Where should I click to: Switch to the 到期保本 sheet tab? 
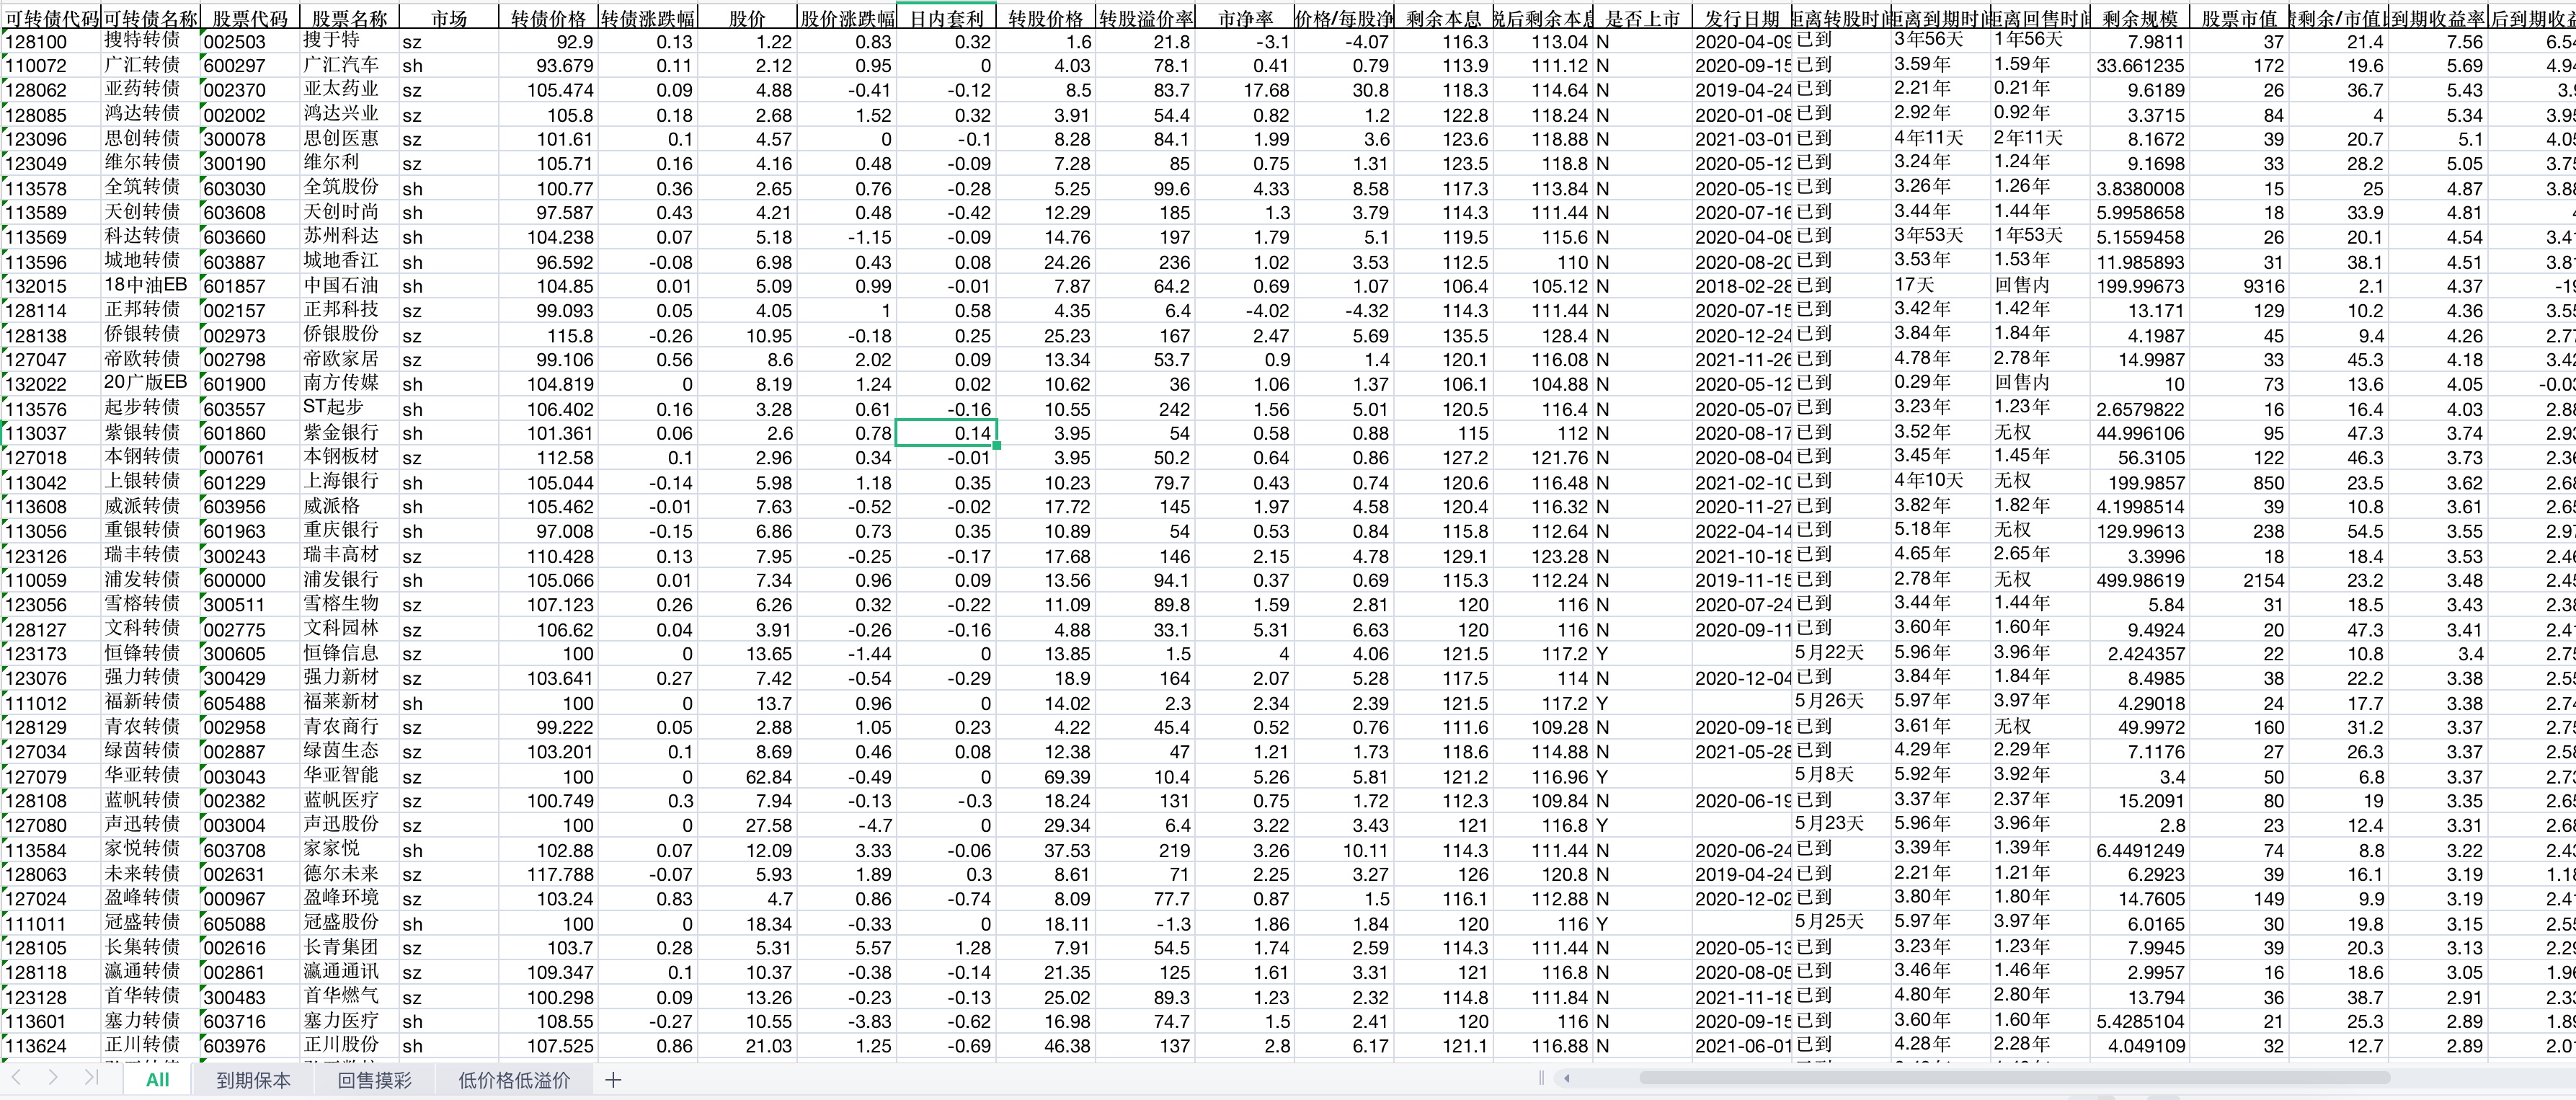[253, 1080]
